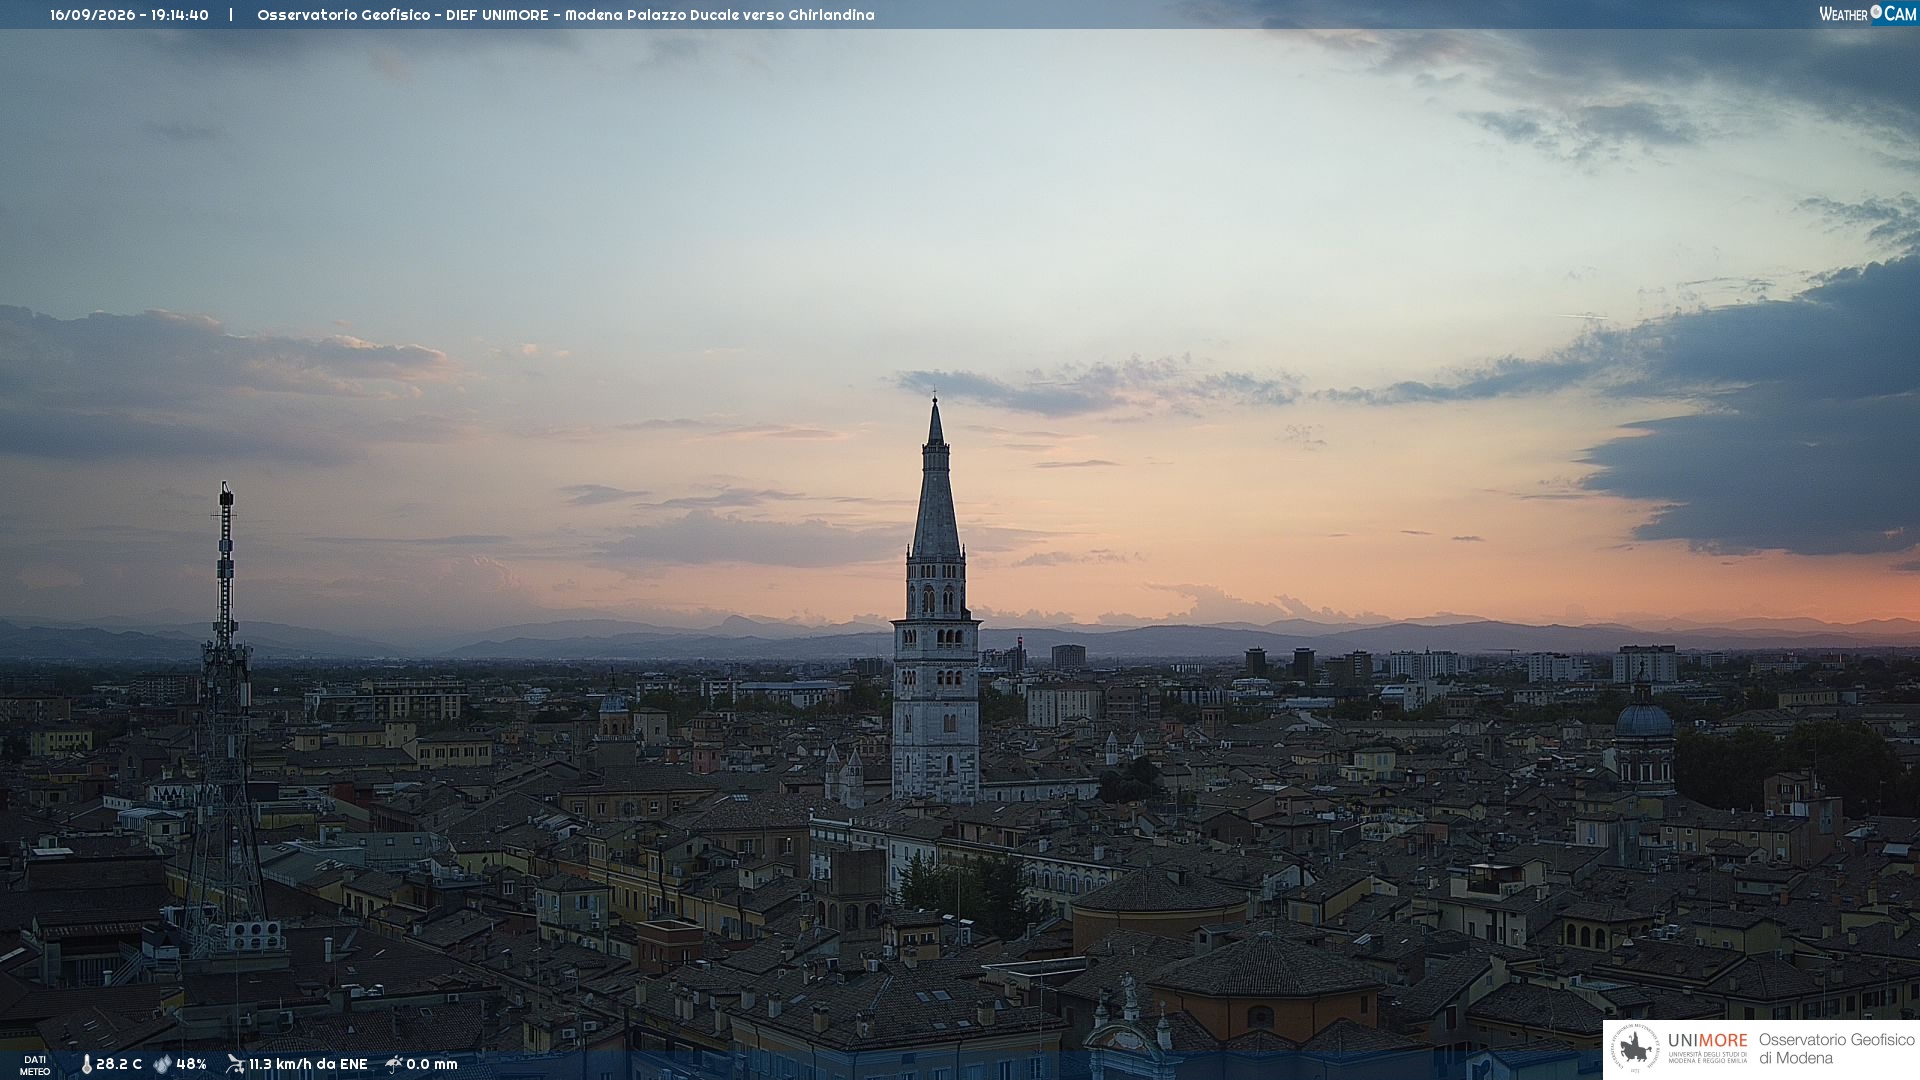Click the DATI METEO label
Image resolution: width=1920 pixels, height=1080 pixels.
[x=35, y=1065]
